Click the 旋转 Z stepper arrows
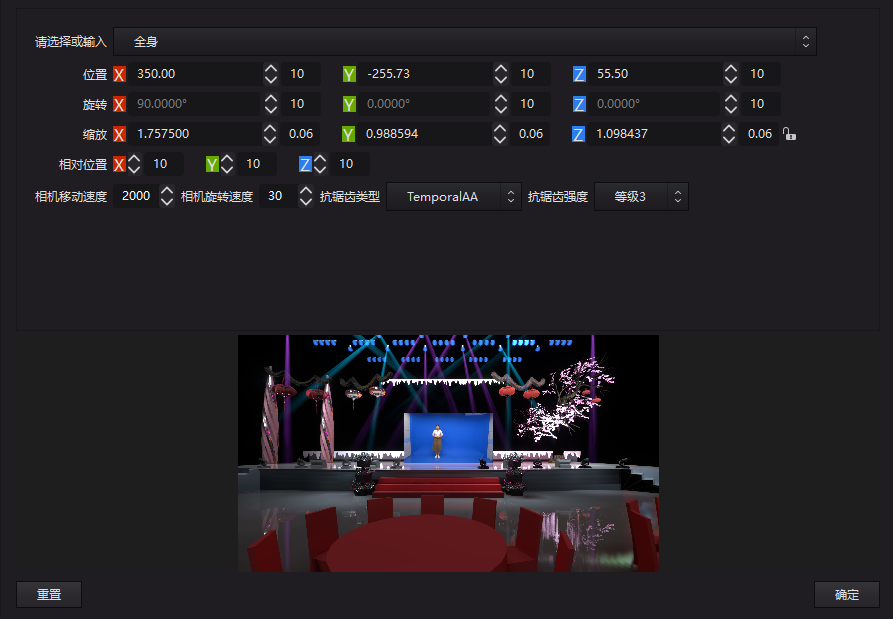Screen dimensions: 893x619 pos(731,104)
